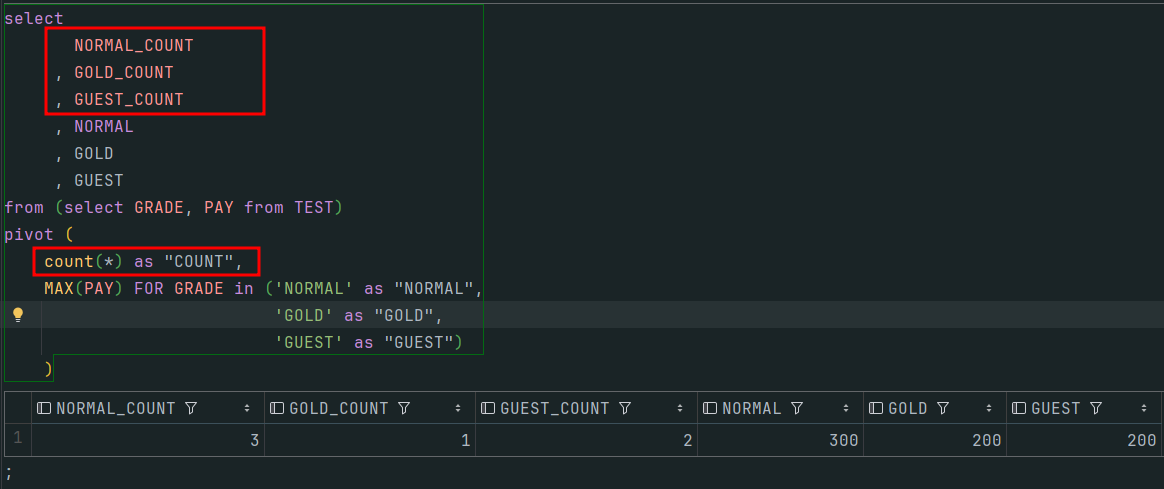Image resolution: width=1164 pixels, height=489 pixels.
Task: Click the column icon beside the GUEST result header
Action: point(1018,408)
